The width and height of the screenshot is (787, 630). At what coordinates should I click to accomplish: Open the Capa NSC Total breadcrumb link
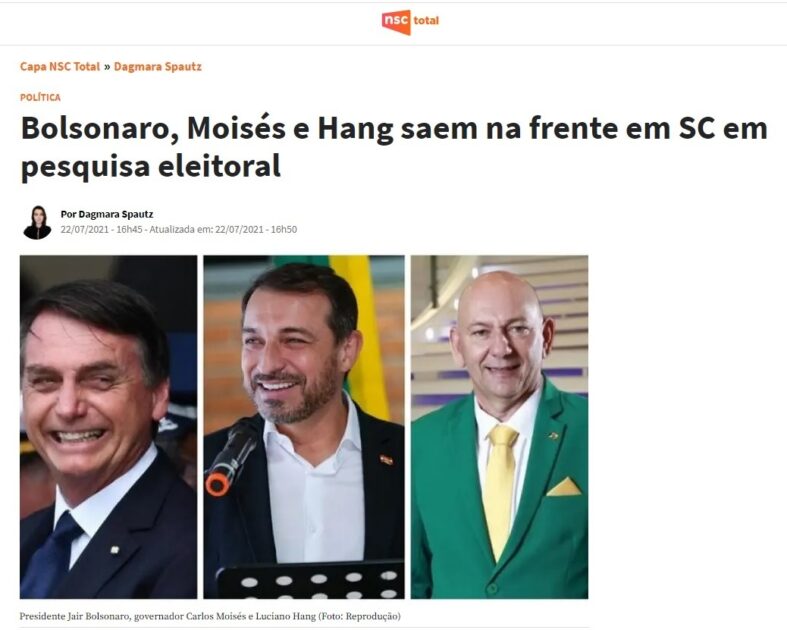(60, 67)
